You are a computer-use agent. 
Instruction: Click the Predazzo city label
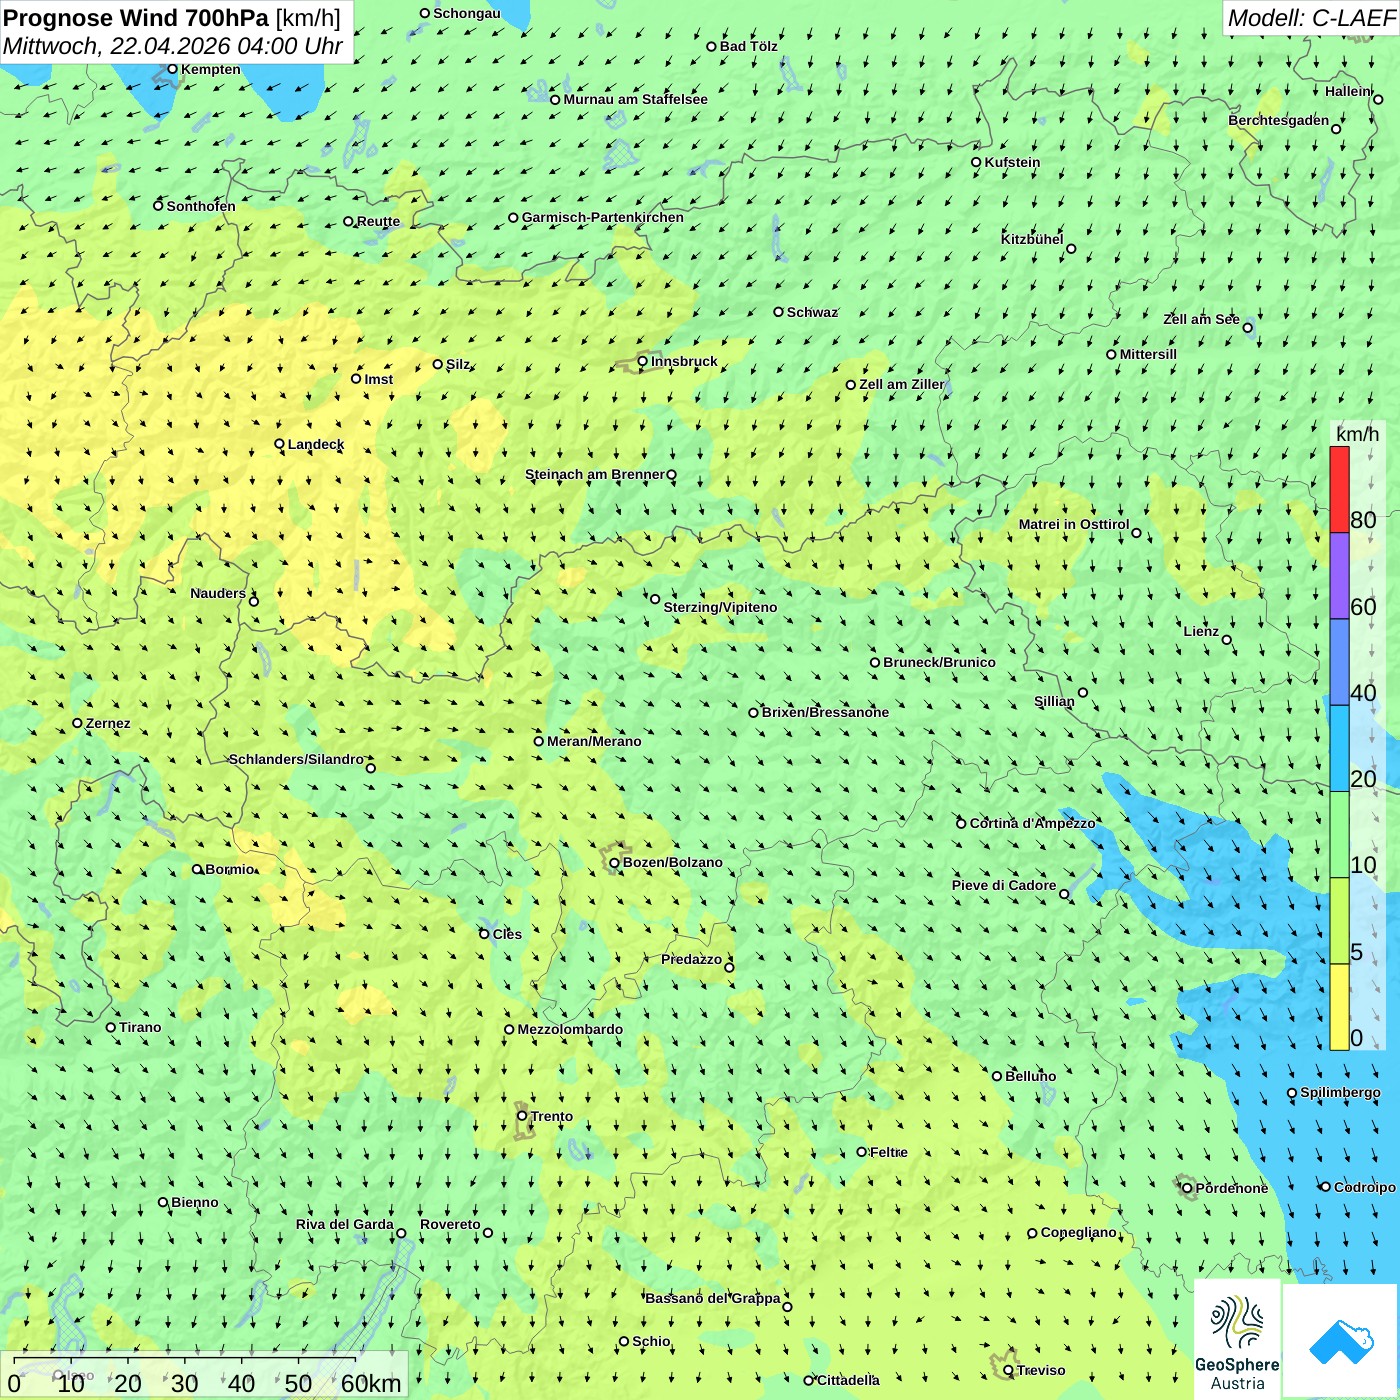pos(691,959)
